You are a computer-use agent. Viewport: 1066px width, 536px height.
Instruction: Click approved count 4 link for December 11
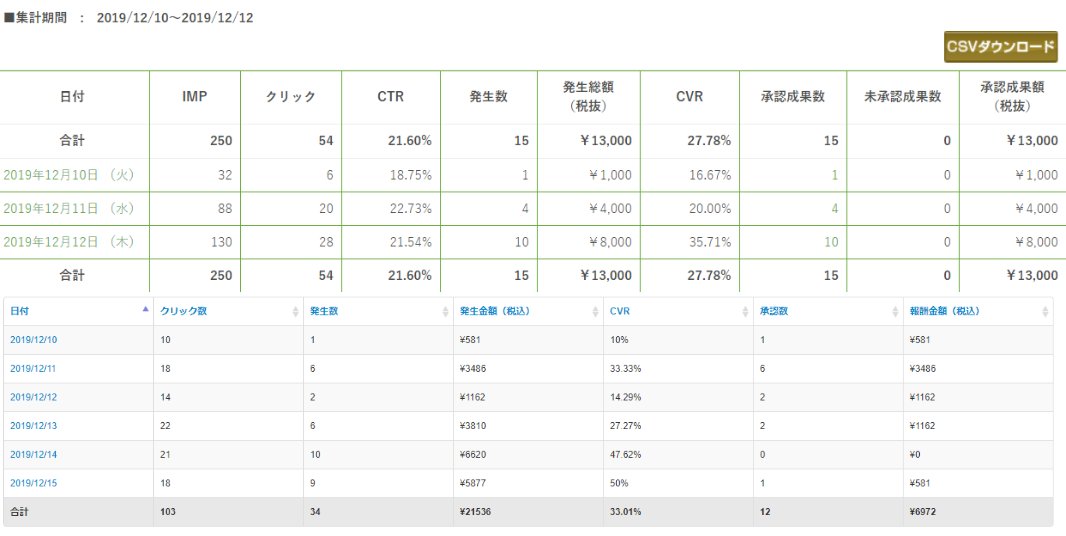coord(835,208)
